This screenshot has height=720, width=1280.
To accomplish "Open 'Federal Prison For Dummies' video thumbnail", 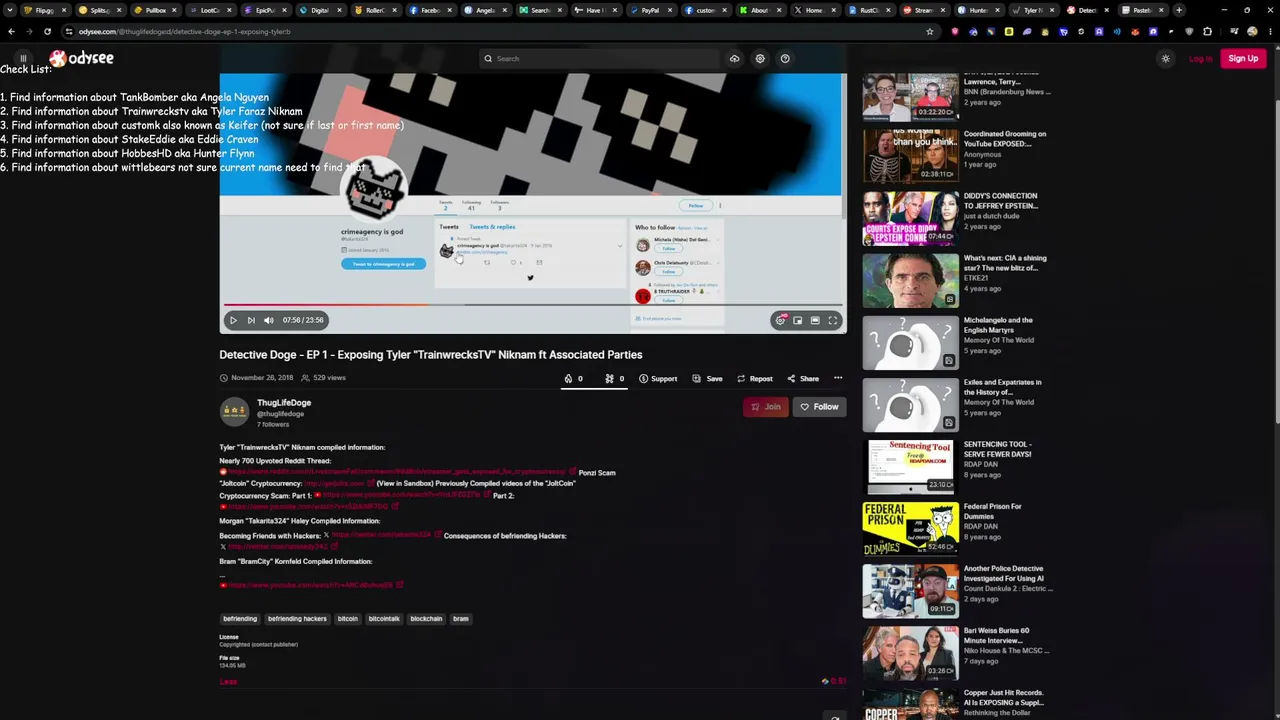I will (x=910, y=527).
